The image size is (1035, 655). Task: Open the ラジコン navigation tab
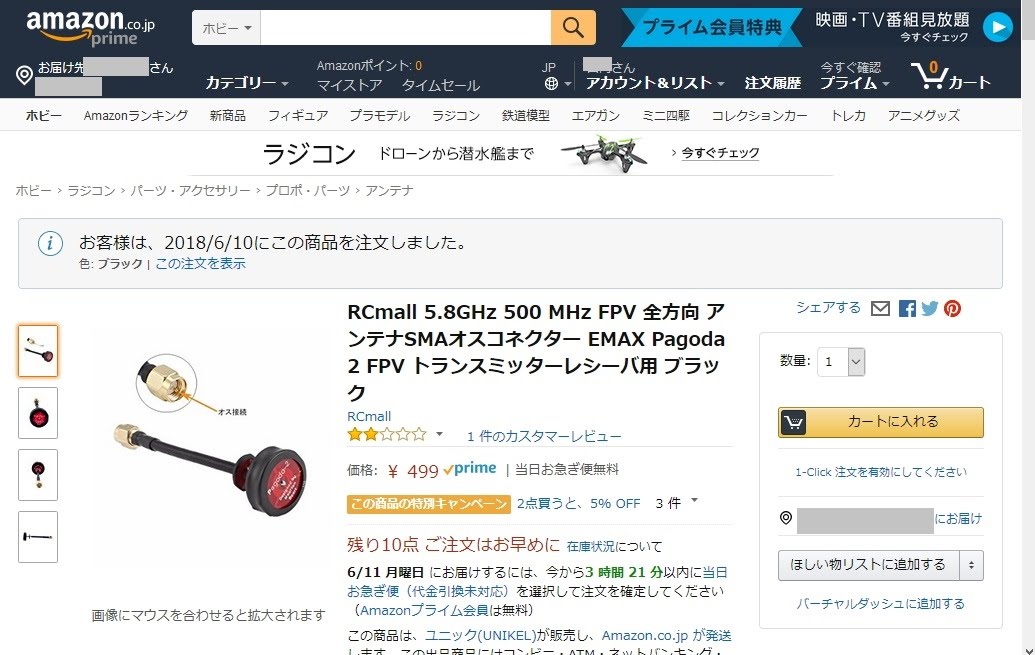(x=455, y=116)
